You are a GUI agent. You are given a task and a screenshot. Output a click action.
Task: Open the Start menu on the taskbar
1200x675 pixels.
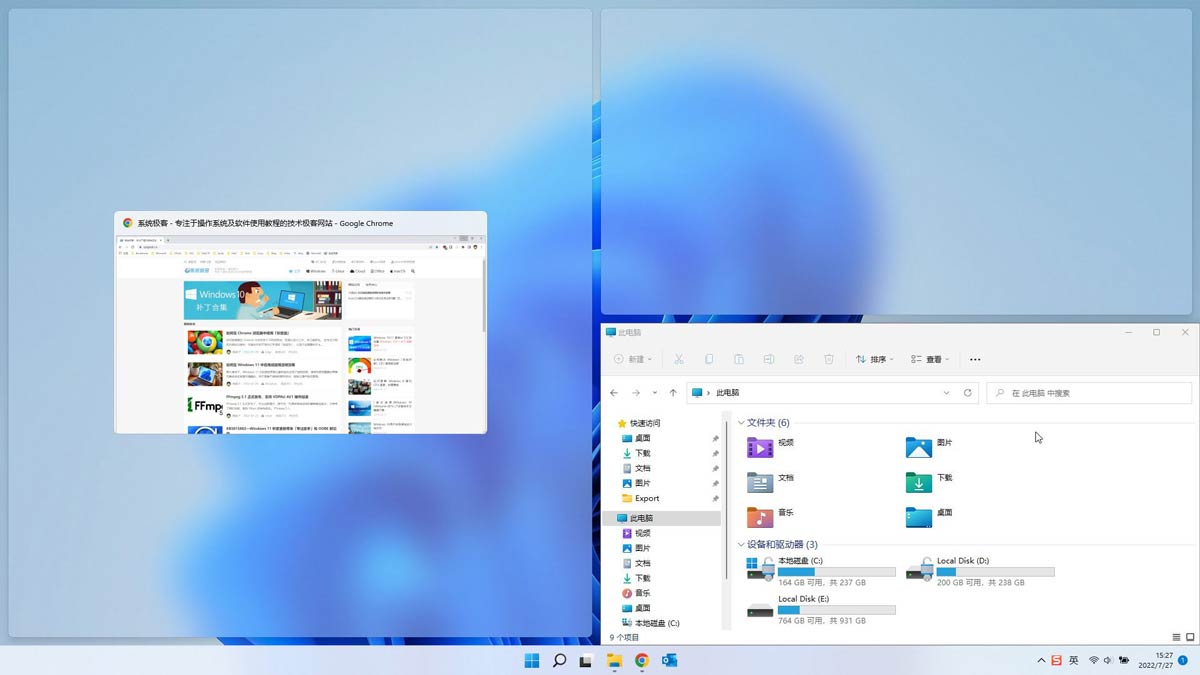532,661
